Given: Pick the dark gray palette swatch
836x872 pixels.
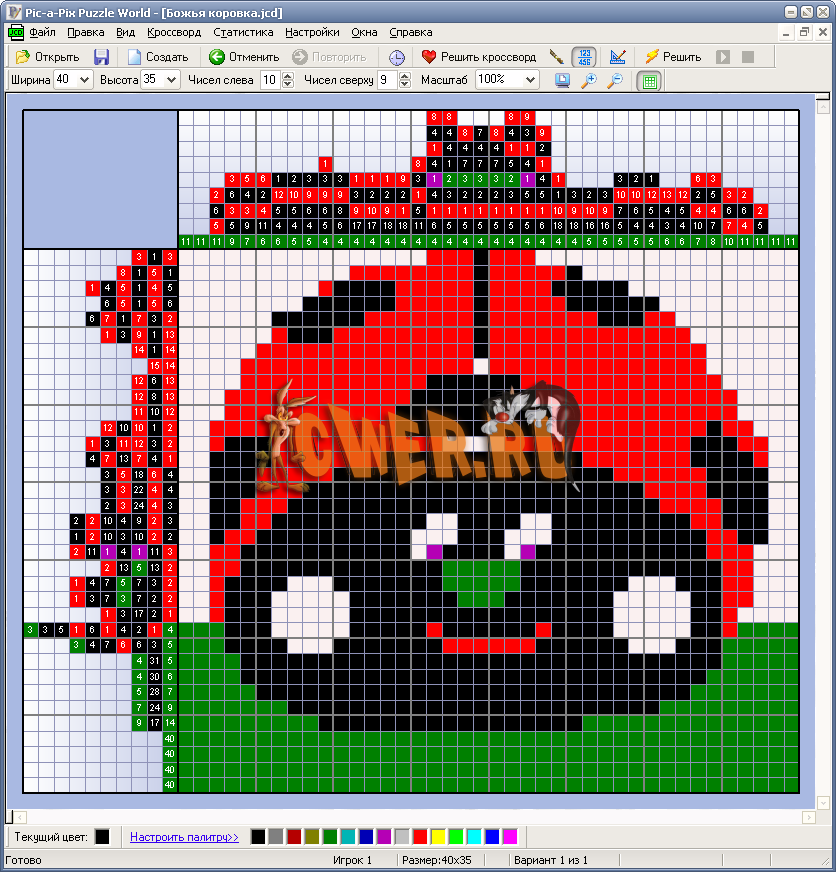Looking at the screenshot, I should 276,837.
